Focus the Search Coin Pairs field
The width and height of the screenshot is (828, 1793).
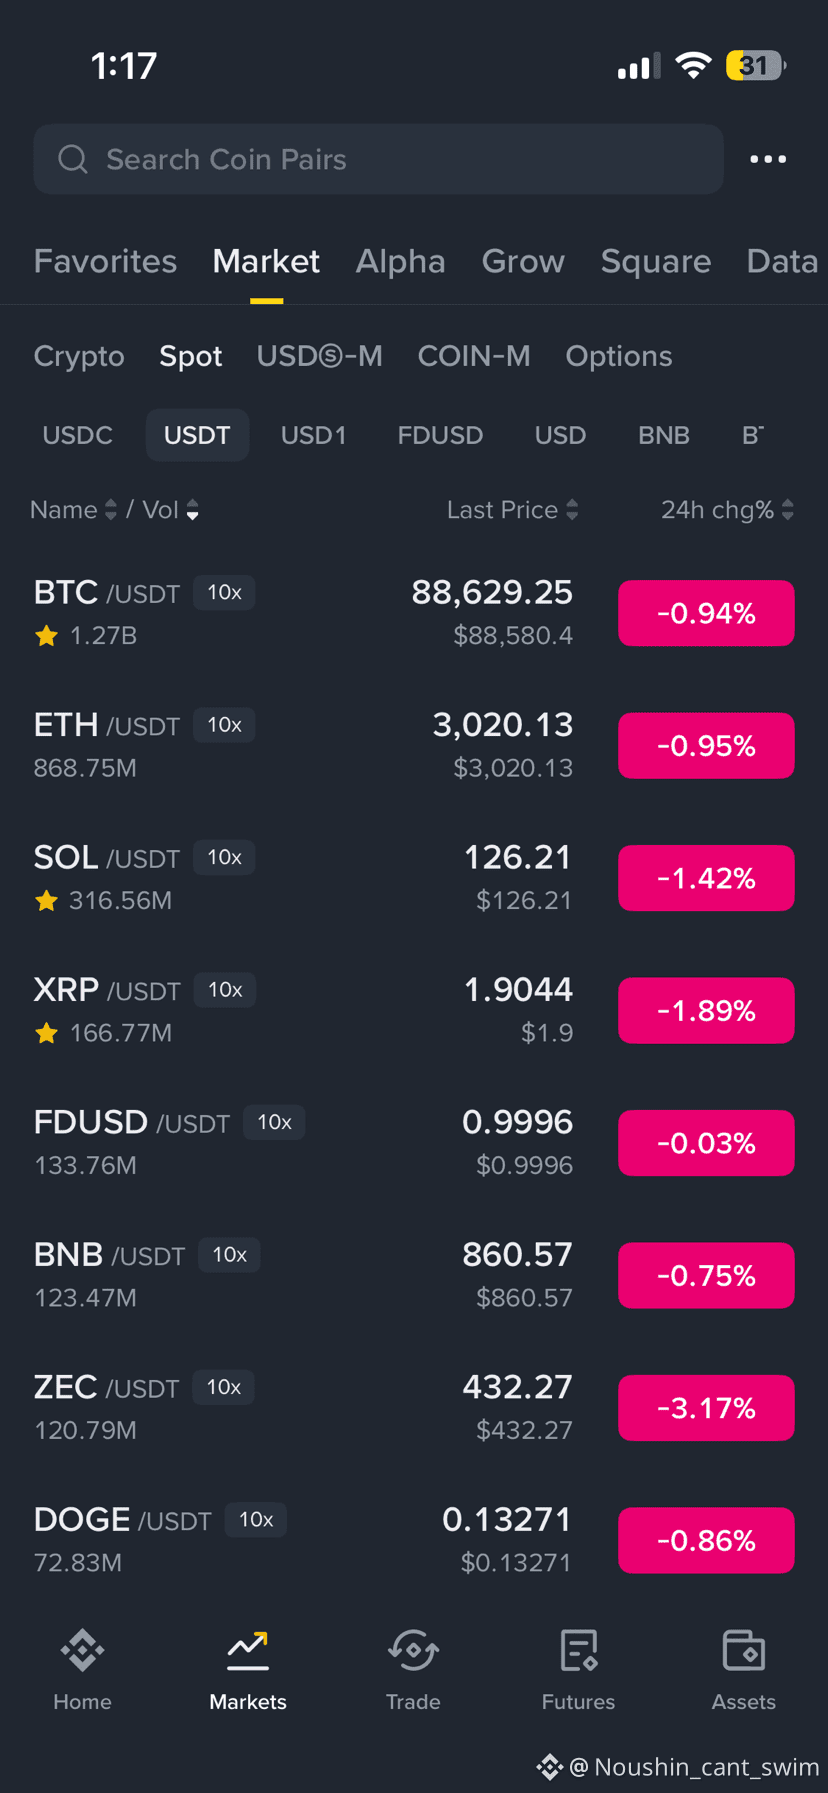(378, 159)
